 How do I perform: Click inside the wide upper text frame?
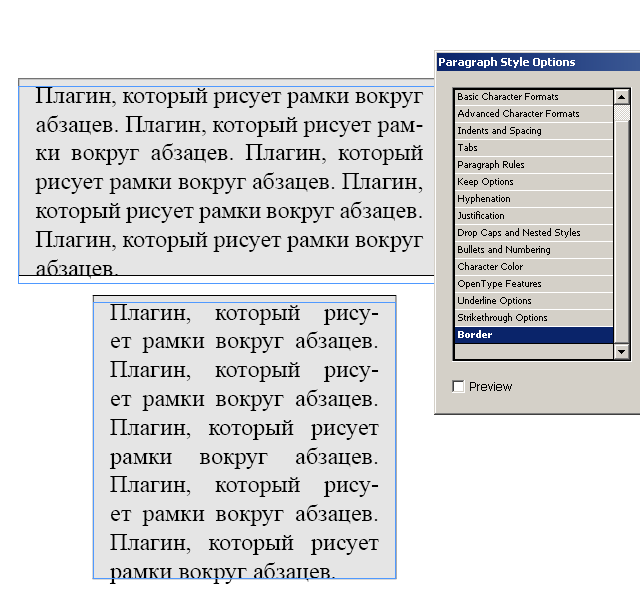tap(226, 181)
